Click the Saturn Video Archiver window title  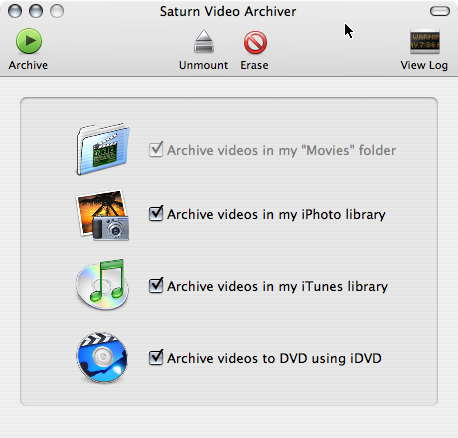click(x=228, y=12)
